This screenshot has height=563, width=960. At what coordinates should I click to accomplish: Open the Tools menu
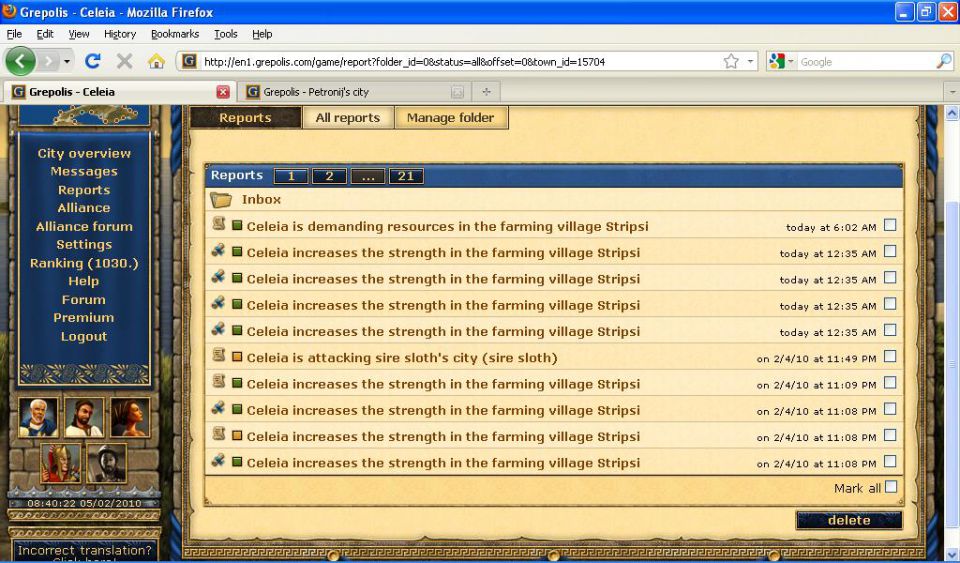point(225,34)
